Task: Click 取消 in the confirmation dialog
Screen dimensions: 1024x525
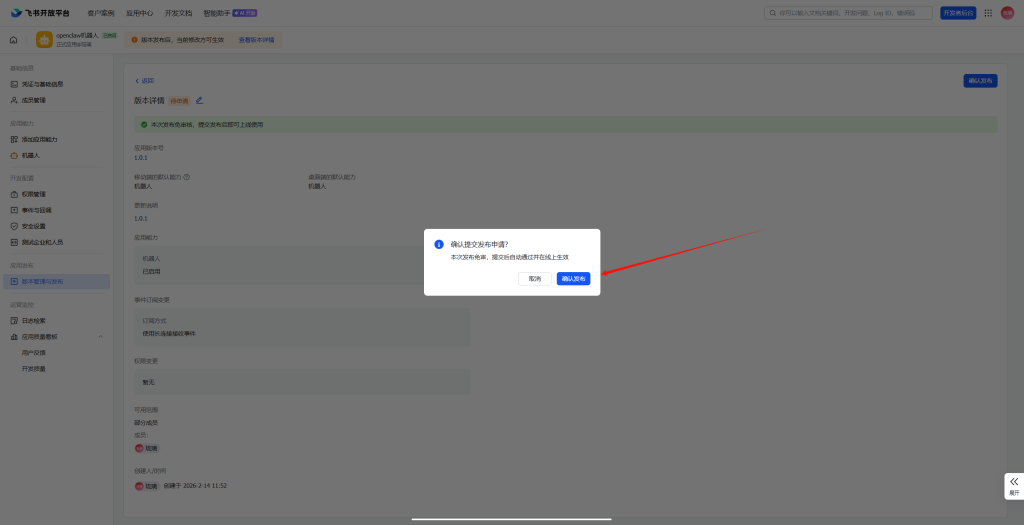Action: pos(535,279)
